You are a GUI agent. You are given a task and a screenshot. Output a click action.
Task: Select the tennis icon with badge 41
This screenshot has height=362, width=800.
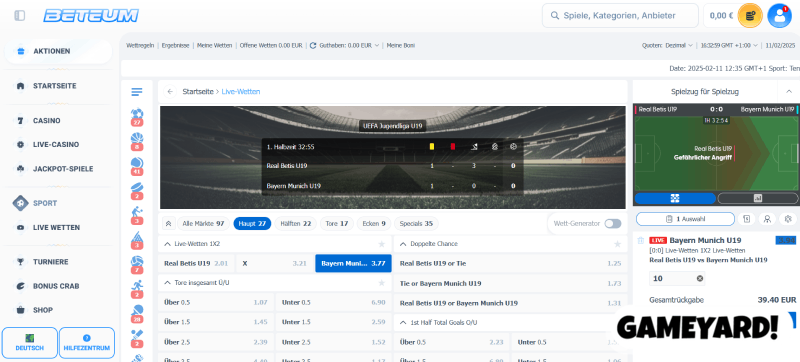(137, 166)
